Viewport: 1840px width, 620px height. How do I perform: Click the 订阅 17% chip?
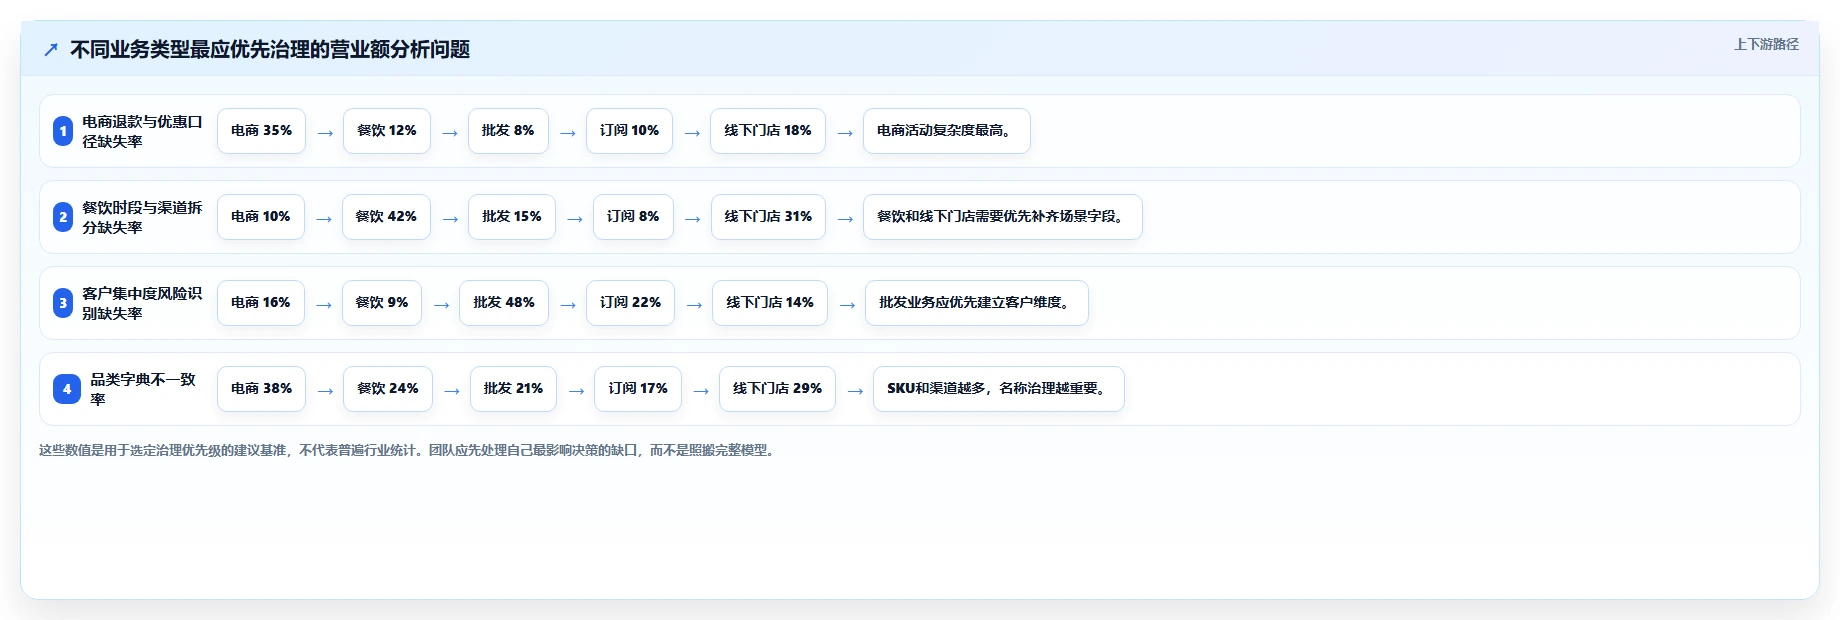[x=638, y=389]
